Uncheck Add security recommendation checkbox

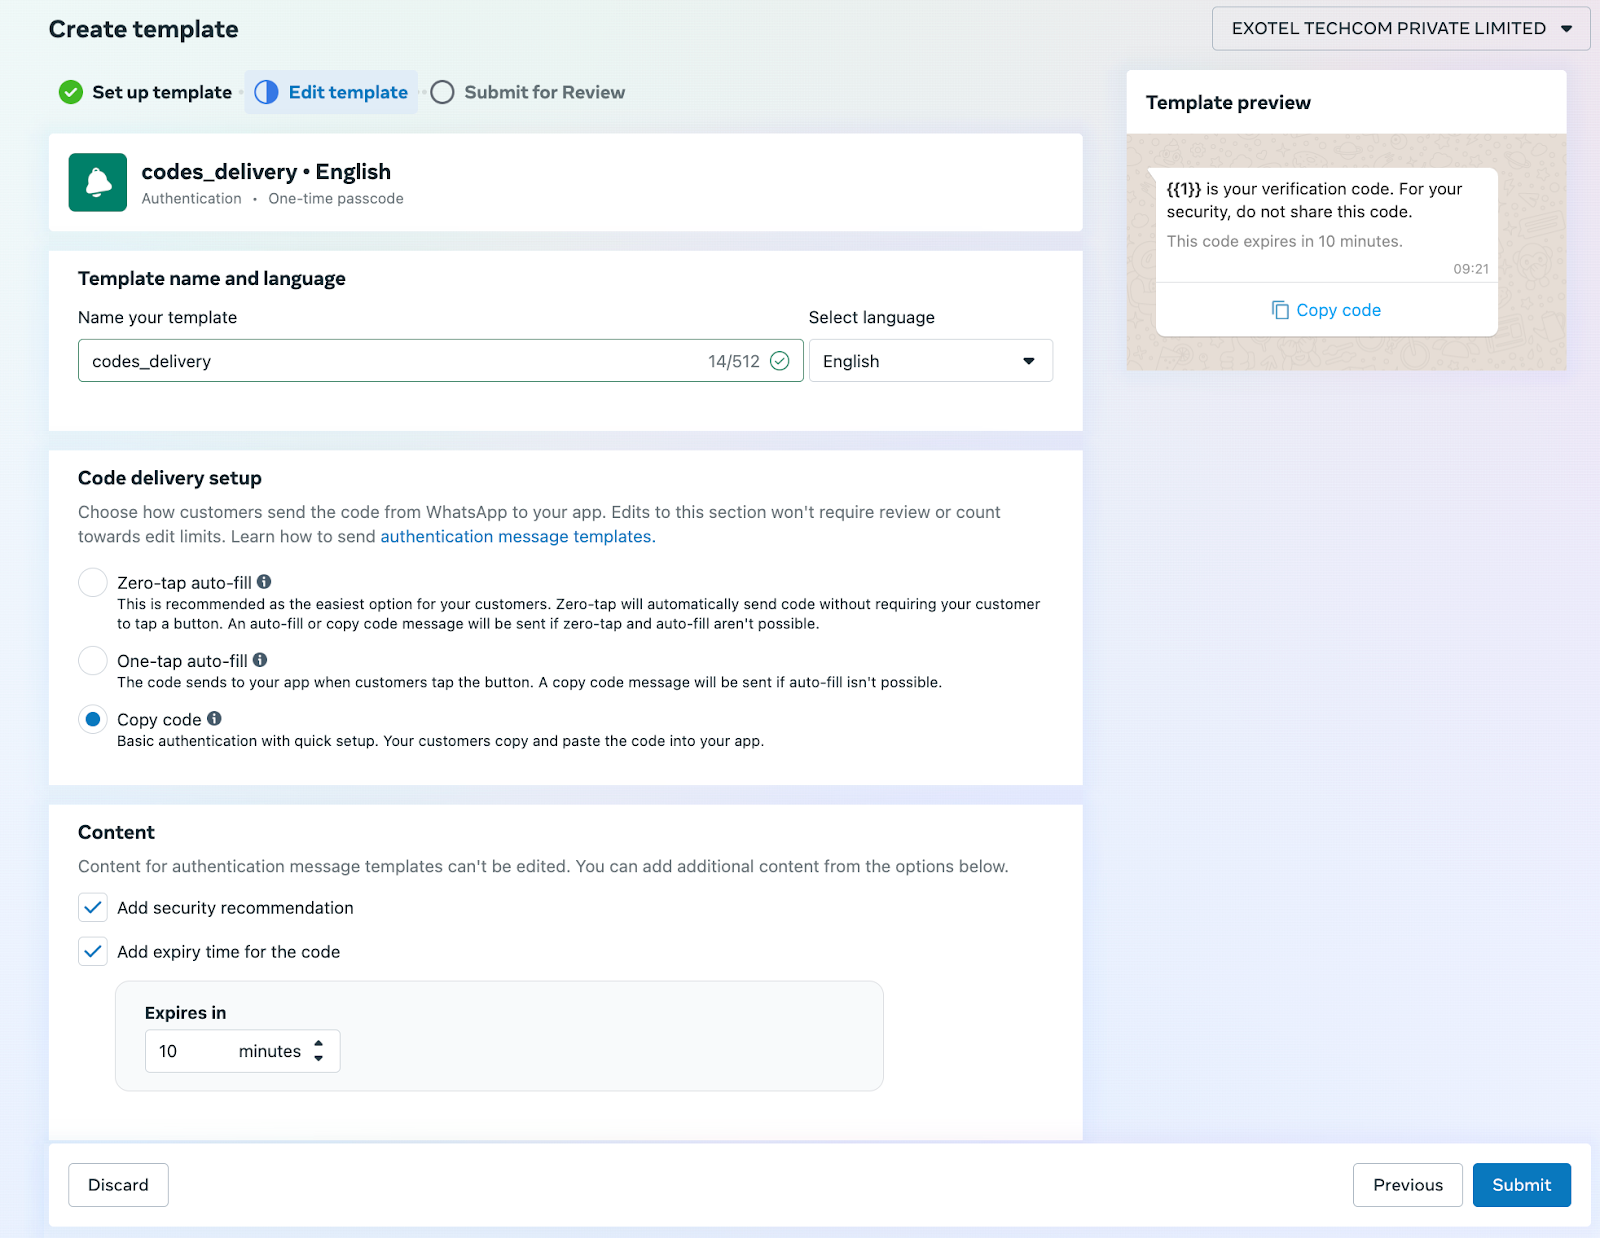[93, 908]
